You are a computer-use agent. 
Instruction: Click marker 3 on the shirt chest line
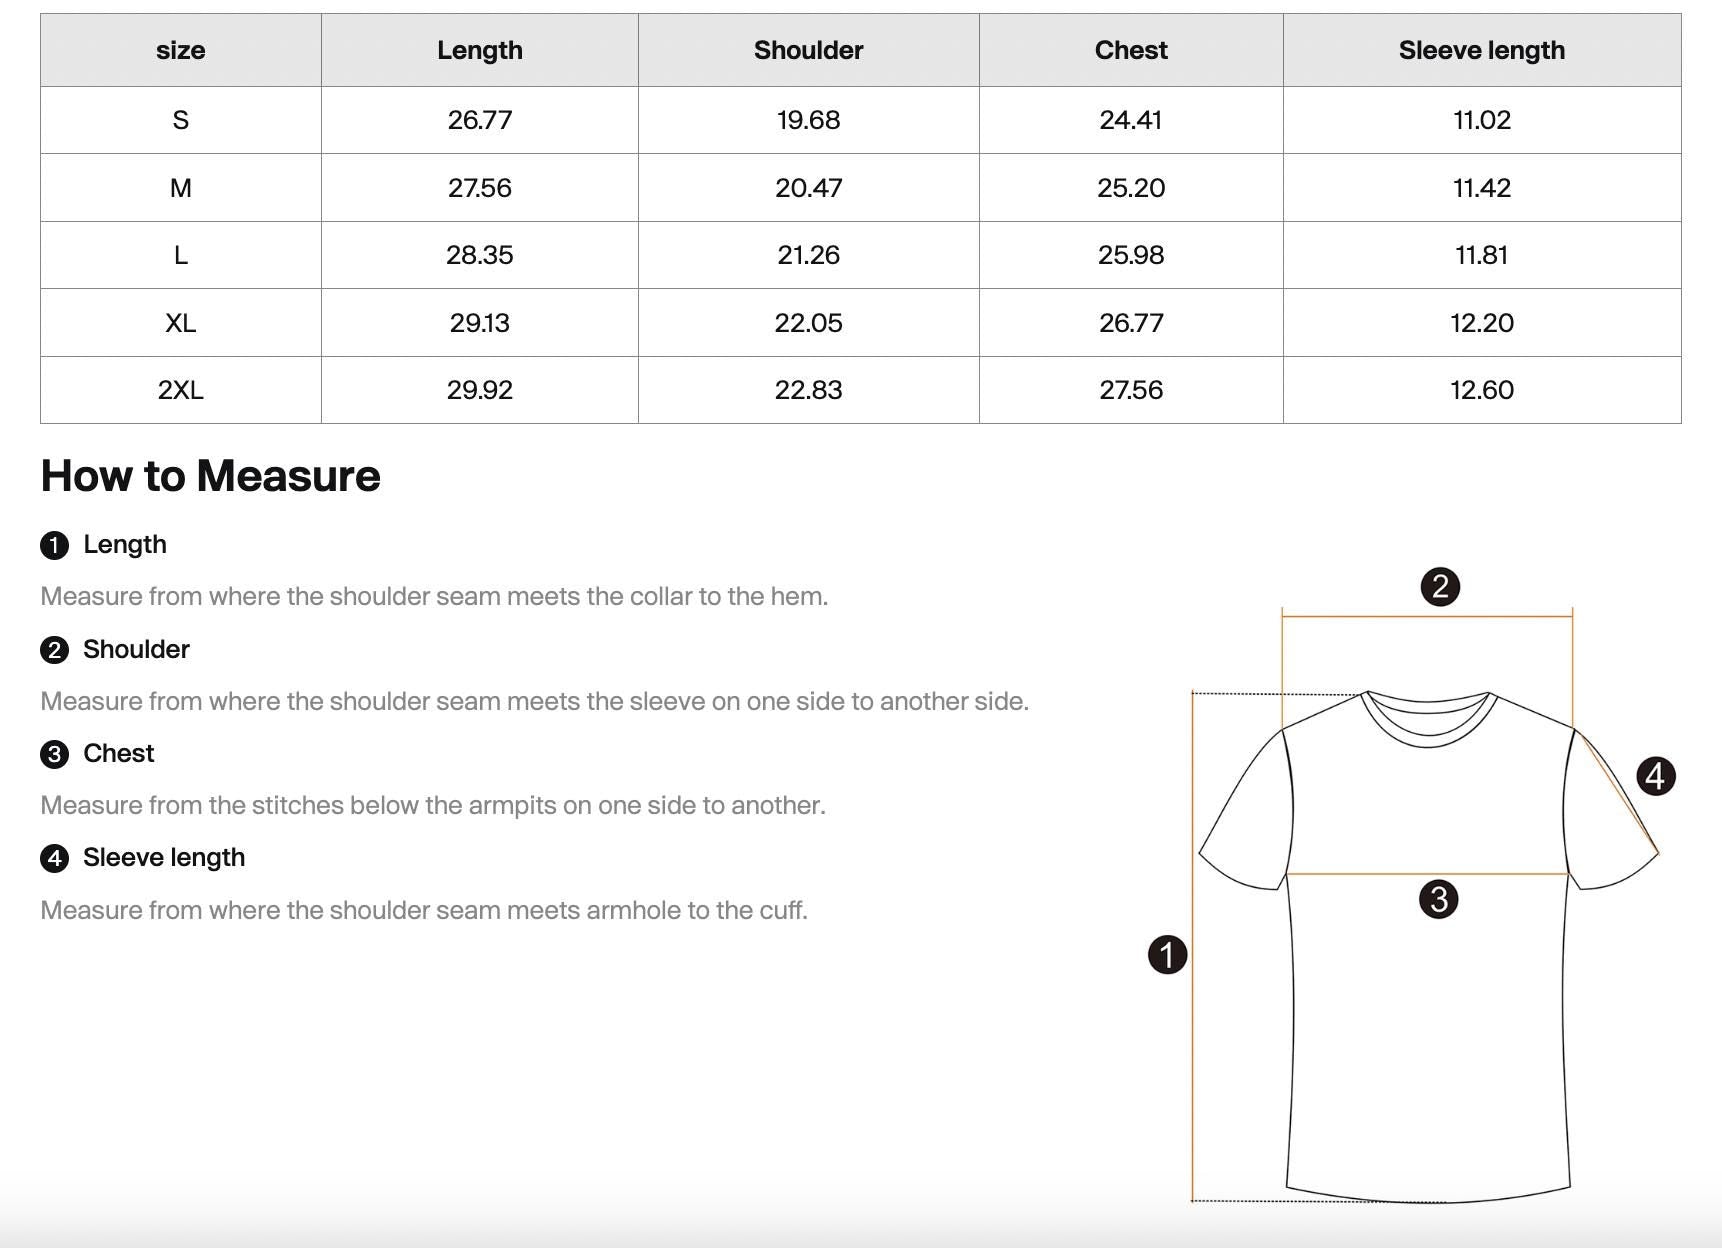1439,899
